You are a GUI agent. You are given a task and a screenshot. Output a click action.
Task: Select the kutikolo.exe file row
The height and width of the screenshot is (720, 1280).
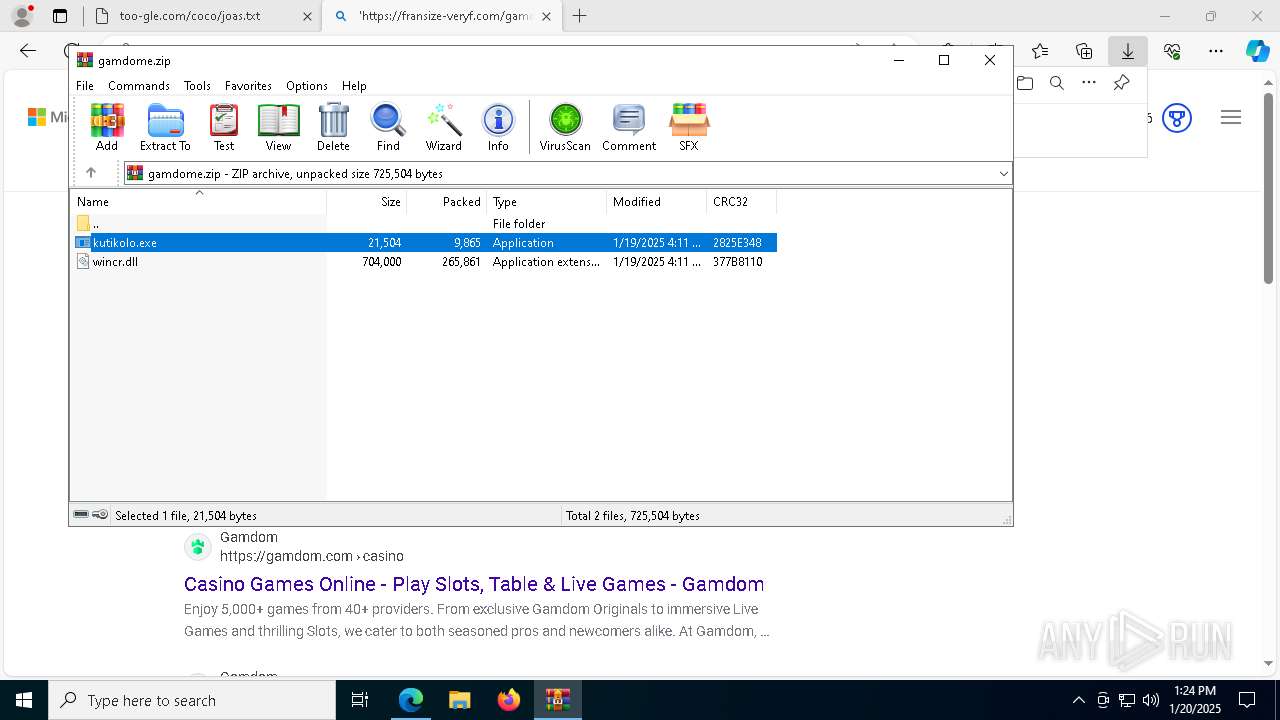[x=424, y=243]
